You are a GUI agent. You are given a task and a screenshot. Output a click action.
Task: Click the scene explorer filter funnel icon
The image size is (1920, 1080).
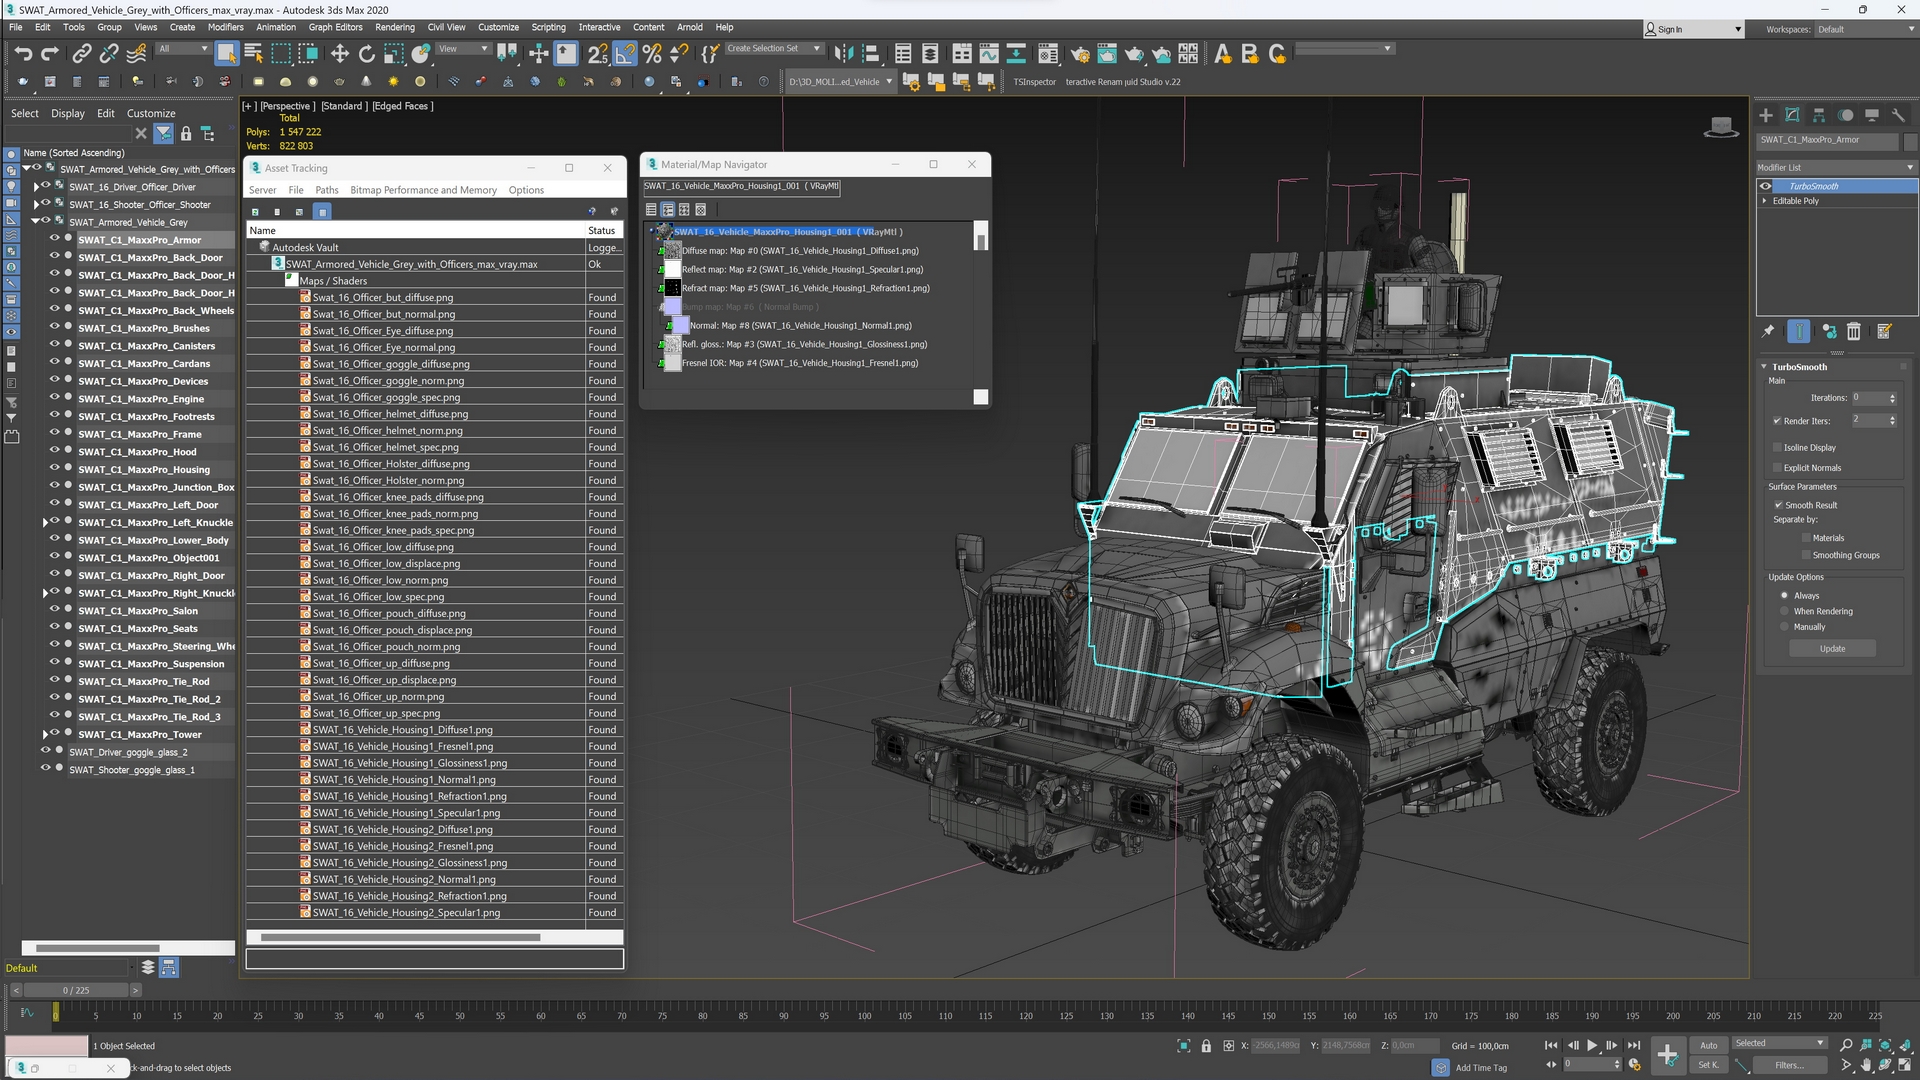click(x=164, y=133)
